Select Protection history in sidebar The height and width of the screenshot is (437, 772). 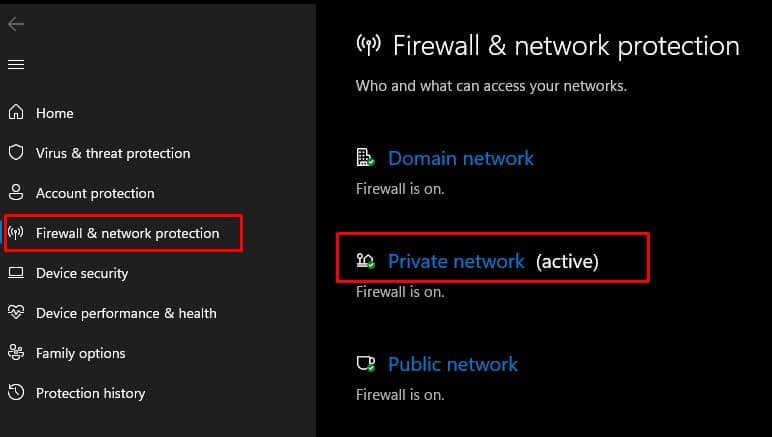coord(91,393)
